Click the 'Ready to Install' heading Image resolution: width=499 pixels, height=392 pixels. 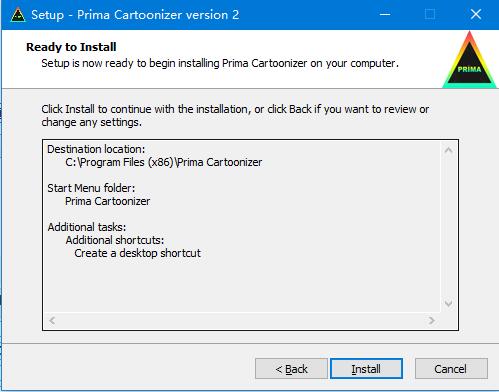[71, 47]
